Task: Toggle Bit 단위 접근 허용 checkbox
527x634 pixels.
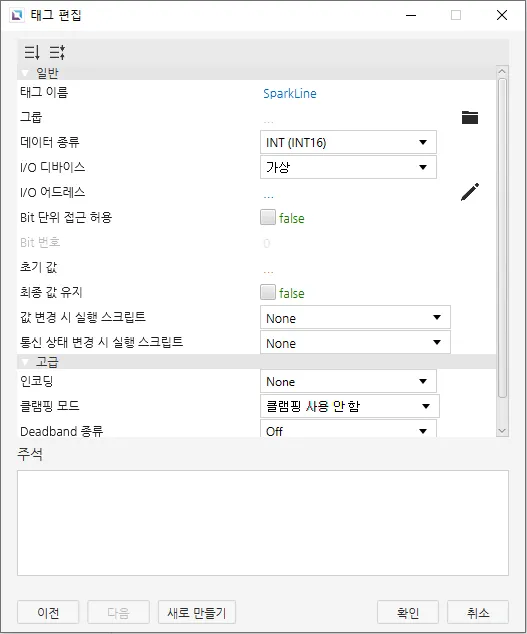Action: coord(268,217)
